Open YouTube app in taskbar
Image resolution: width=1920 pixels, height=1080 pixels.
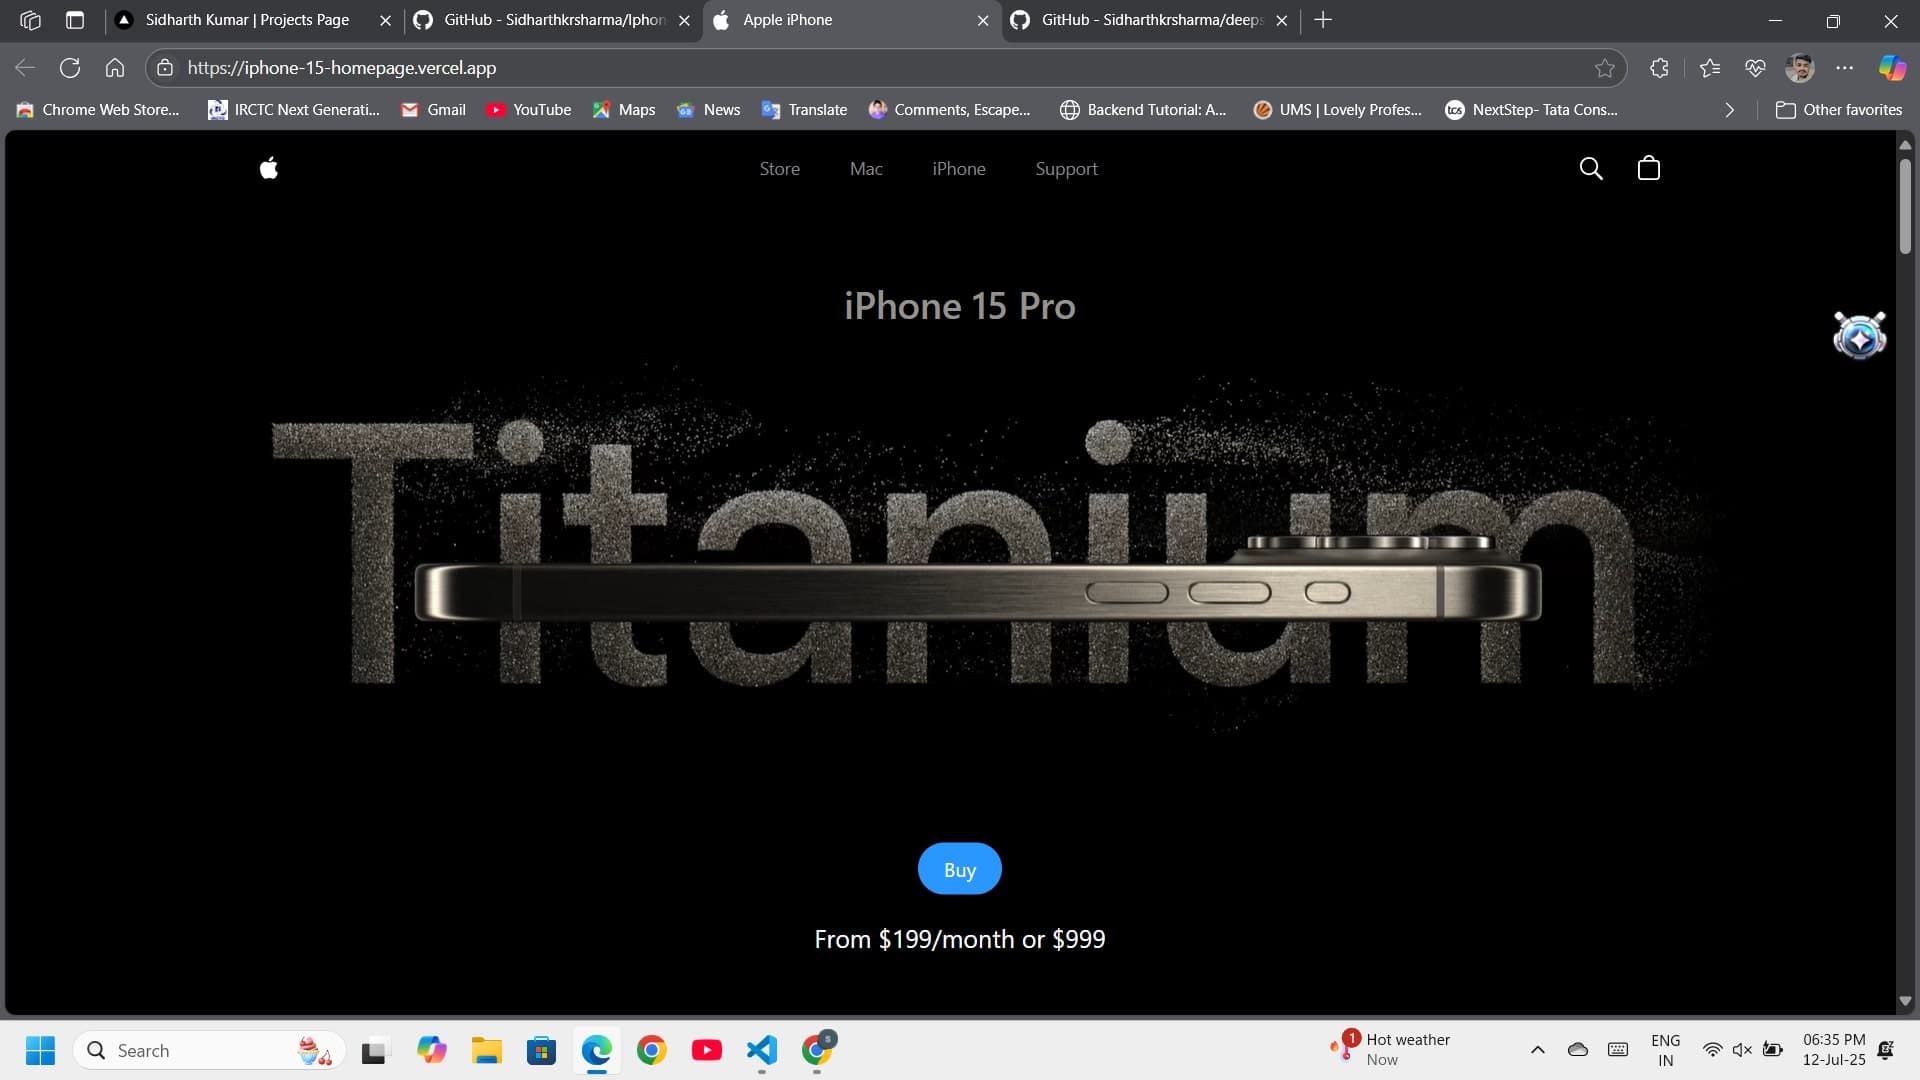coord(706,1050)
